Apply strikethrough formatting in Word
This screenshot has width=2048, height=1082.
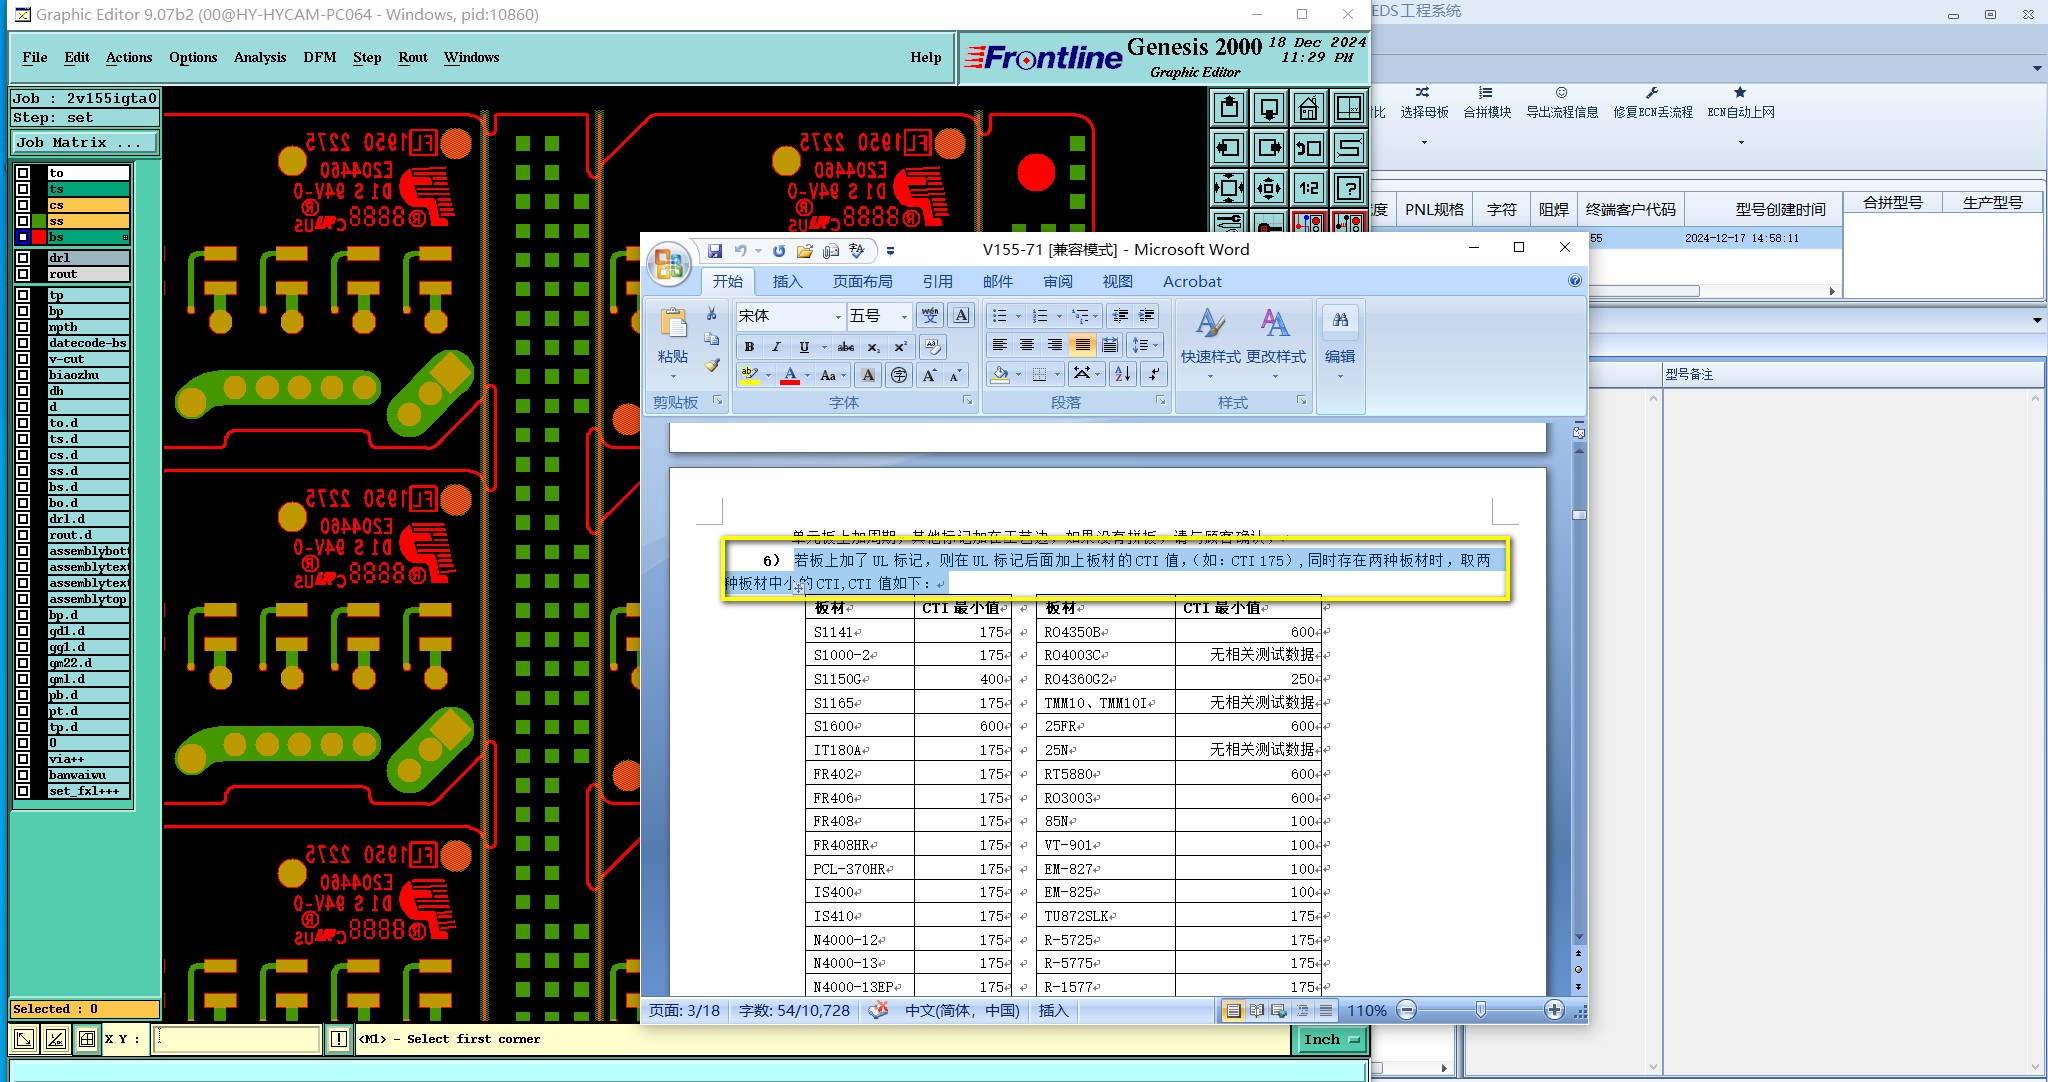[x=846, y=347]
